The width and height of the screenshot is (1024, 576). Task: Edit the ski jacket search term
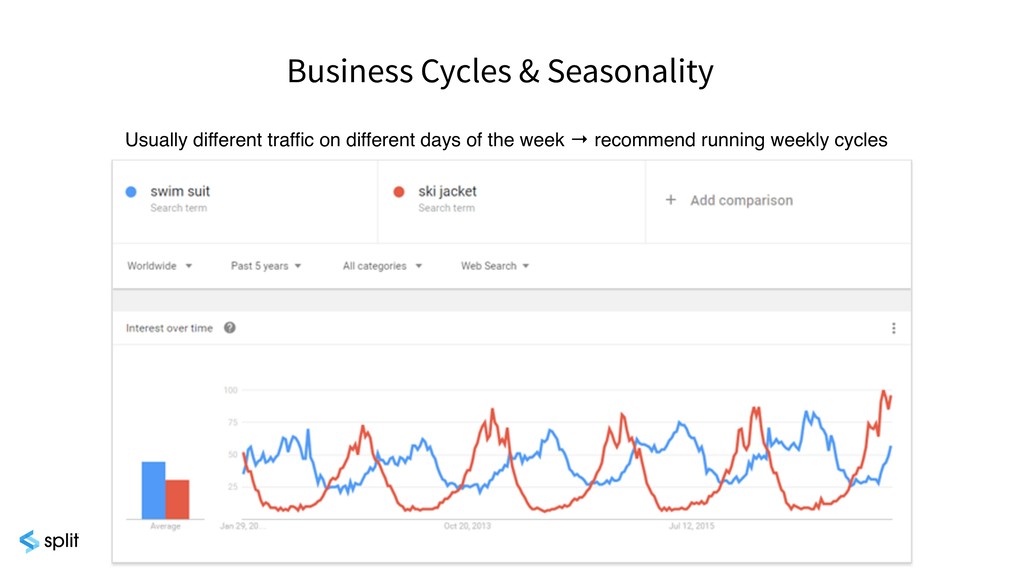coord(447,191)
